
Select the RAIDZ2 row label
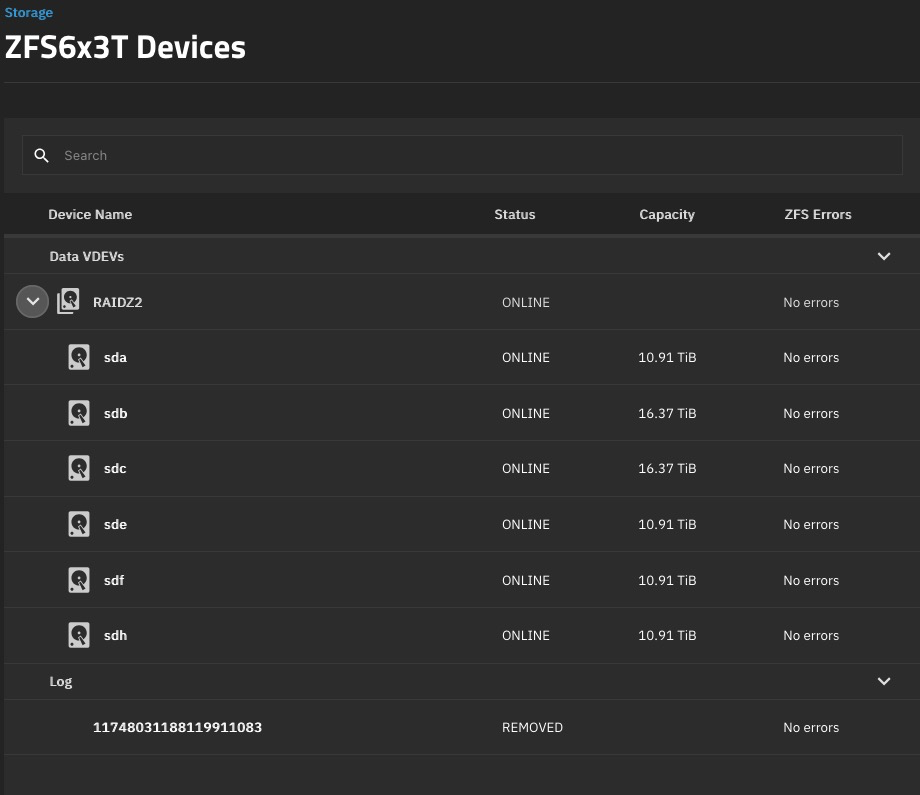tap(117, 302)
